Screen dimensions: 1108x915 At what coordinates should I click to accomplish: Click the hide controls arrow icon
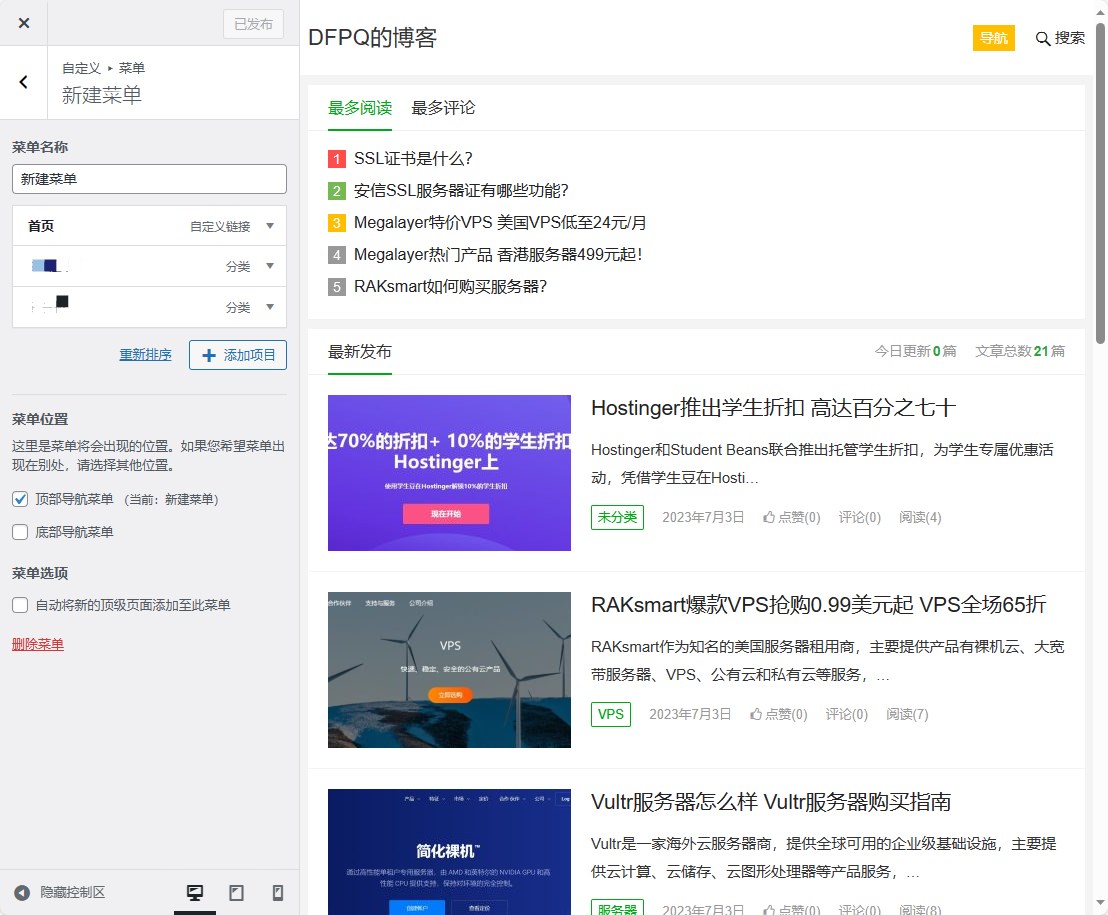point(22,893)
